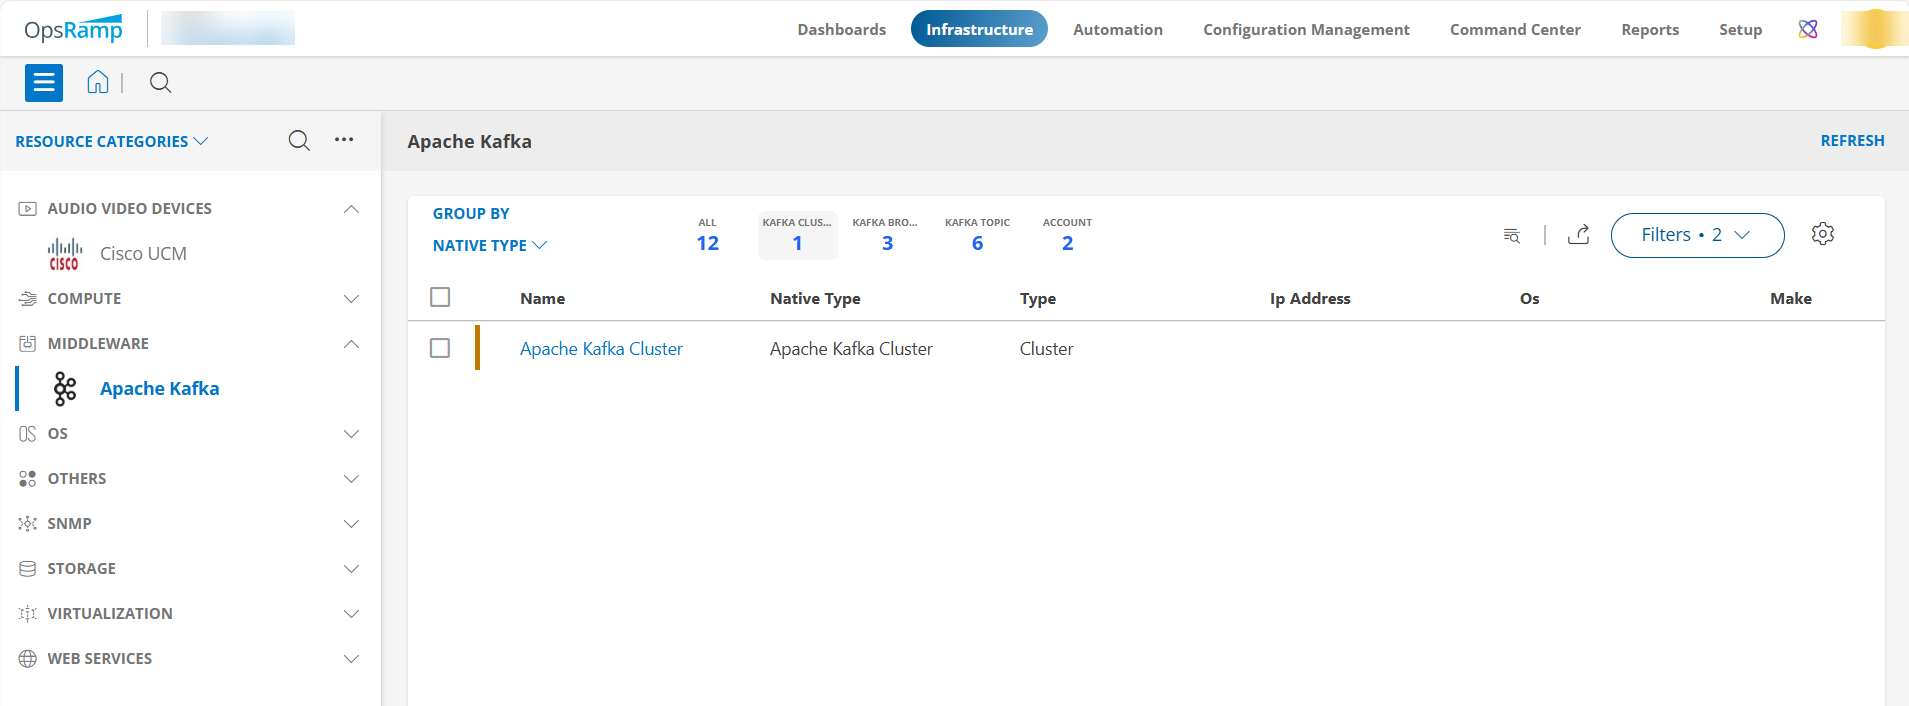Open the Apache Kafka Cluster link
Viewport: 1909px width, 706px height.
coord(601,349)
